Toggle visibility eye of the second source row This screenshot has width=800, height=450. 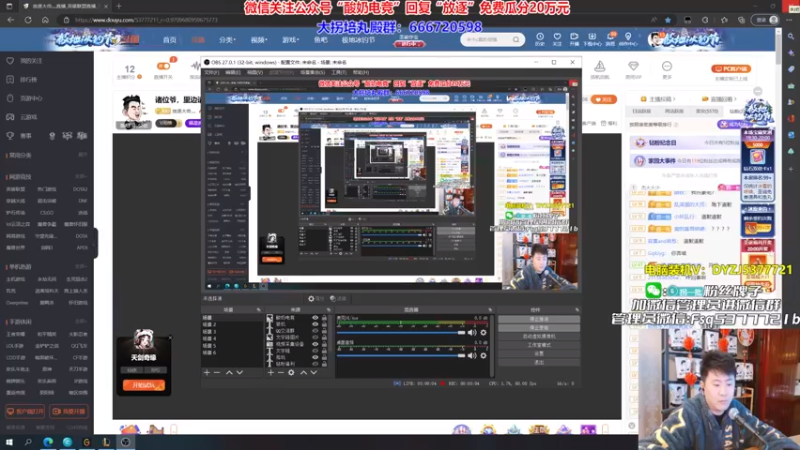315,324
